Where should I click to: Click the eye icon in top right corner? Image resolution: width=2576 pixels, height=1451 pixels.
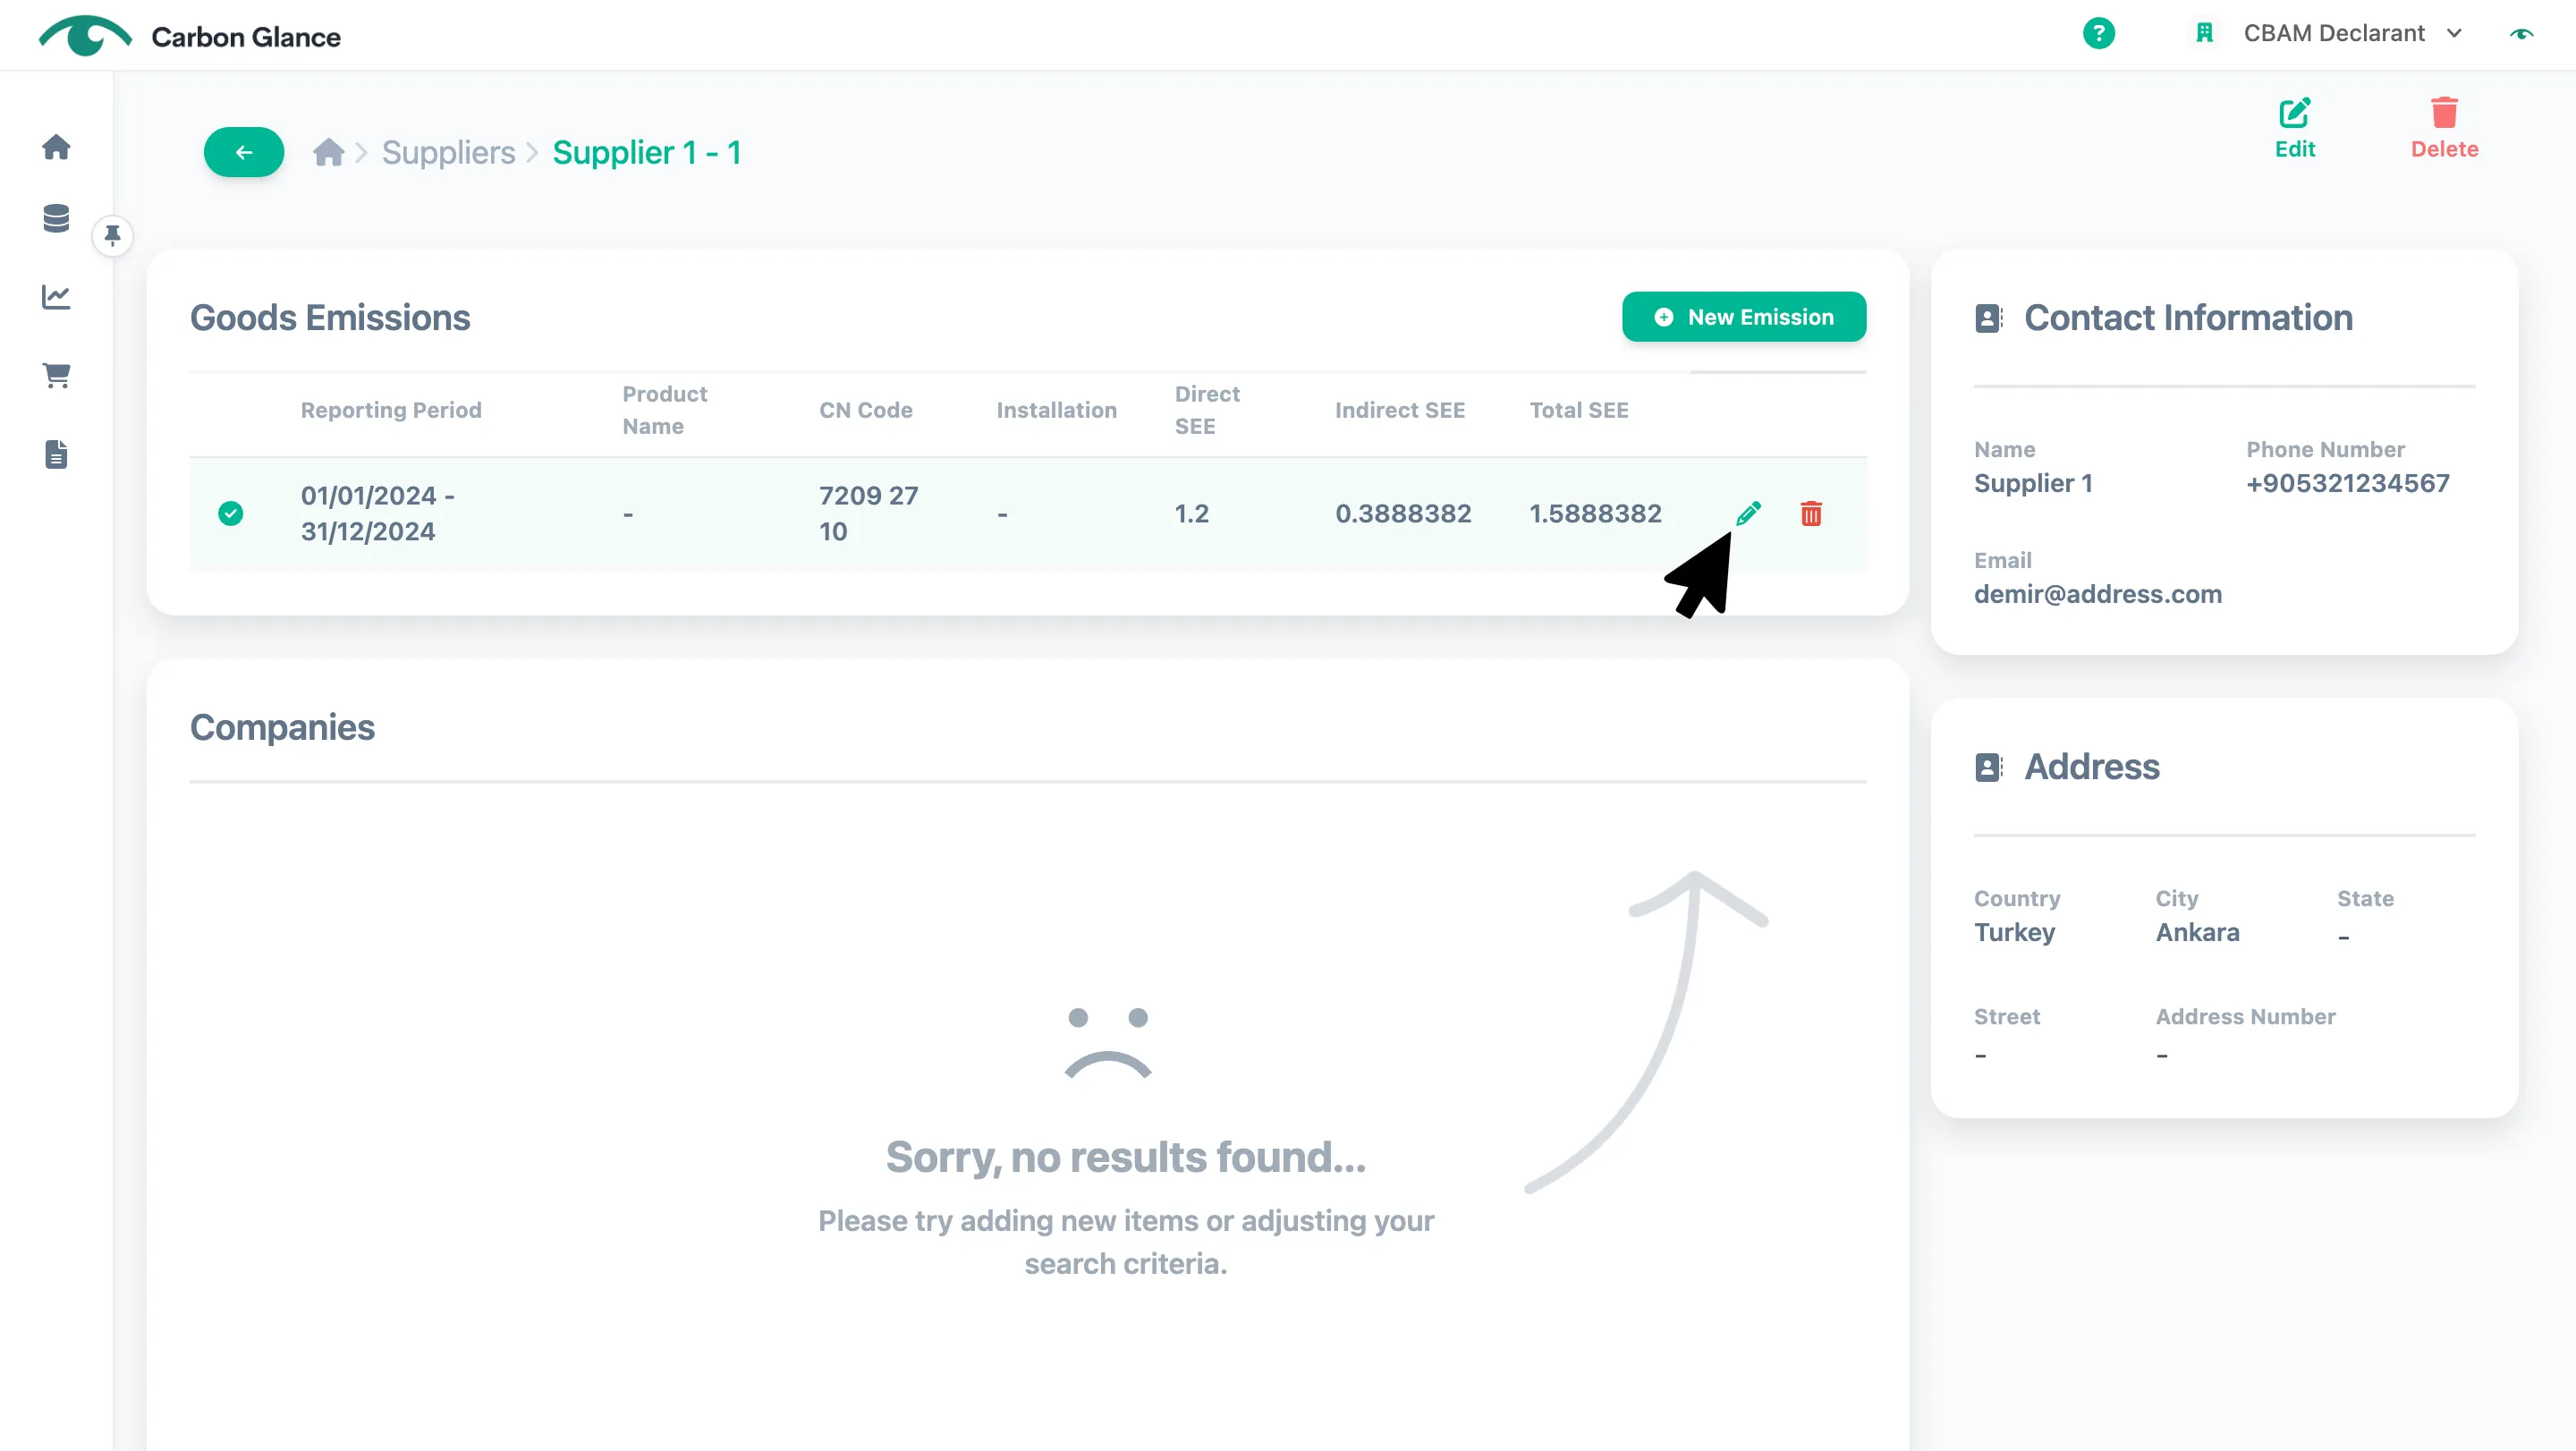(x=2521, y=33)
